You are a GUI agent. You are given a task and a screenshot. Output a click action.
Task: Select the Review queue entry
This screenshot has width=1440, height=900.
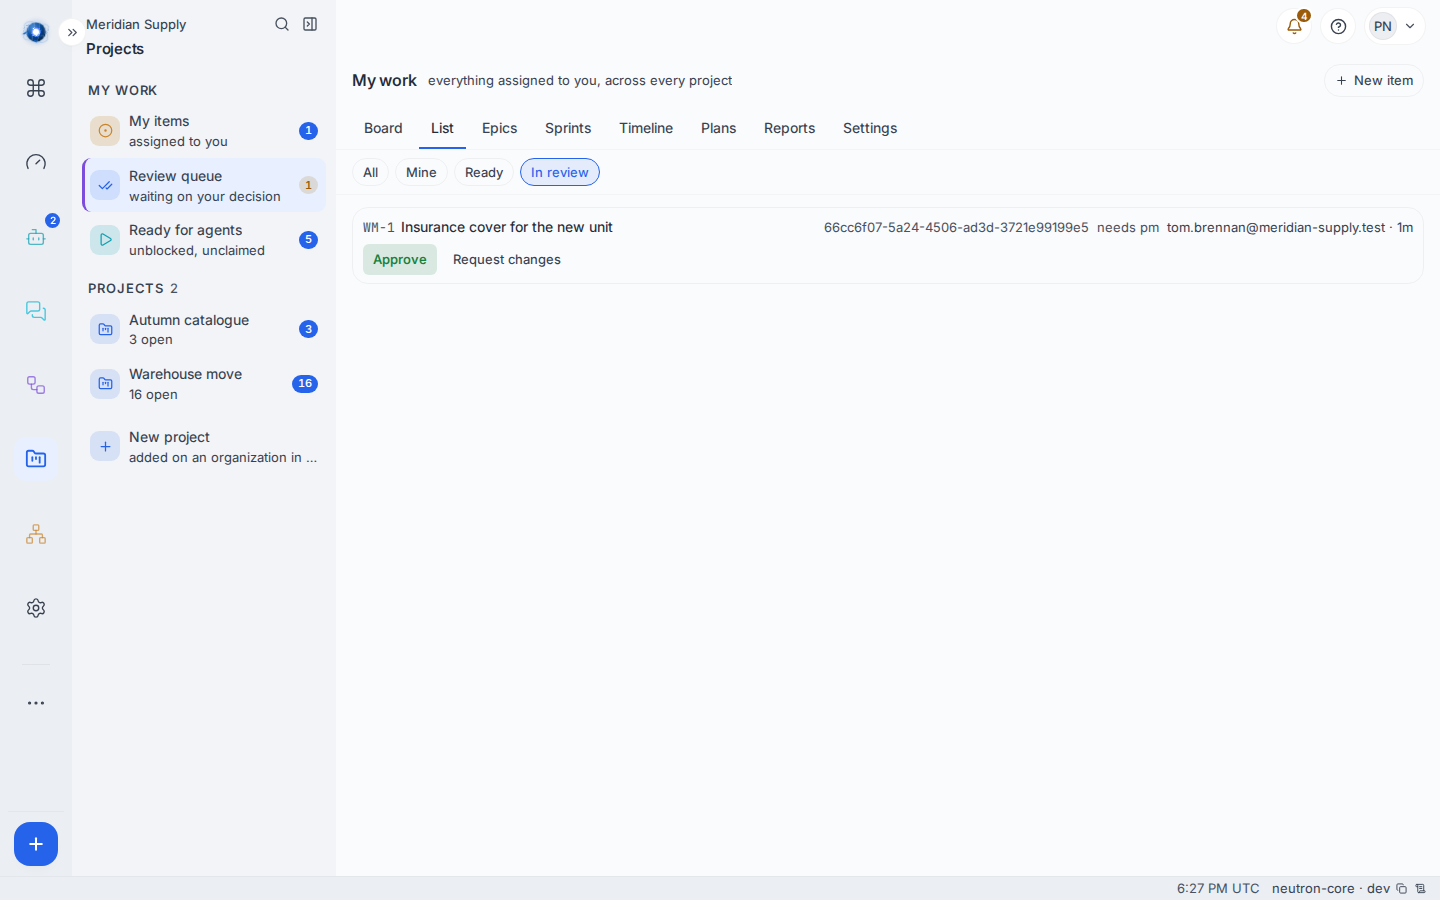click(204, 185)
